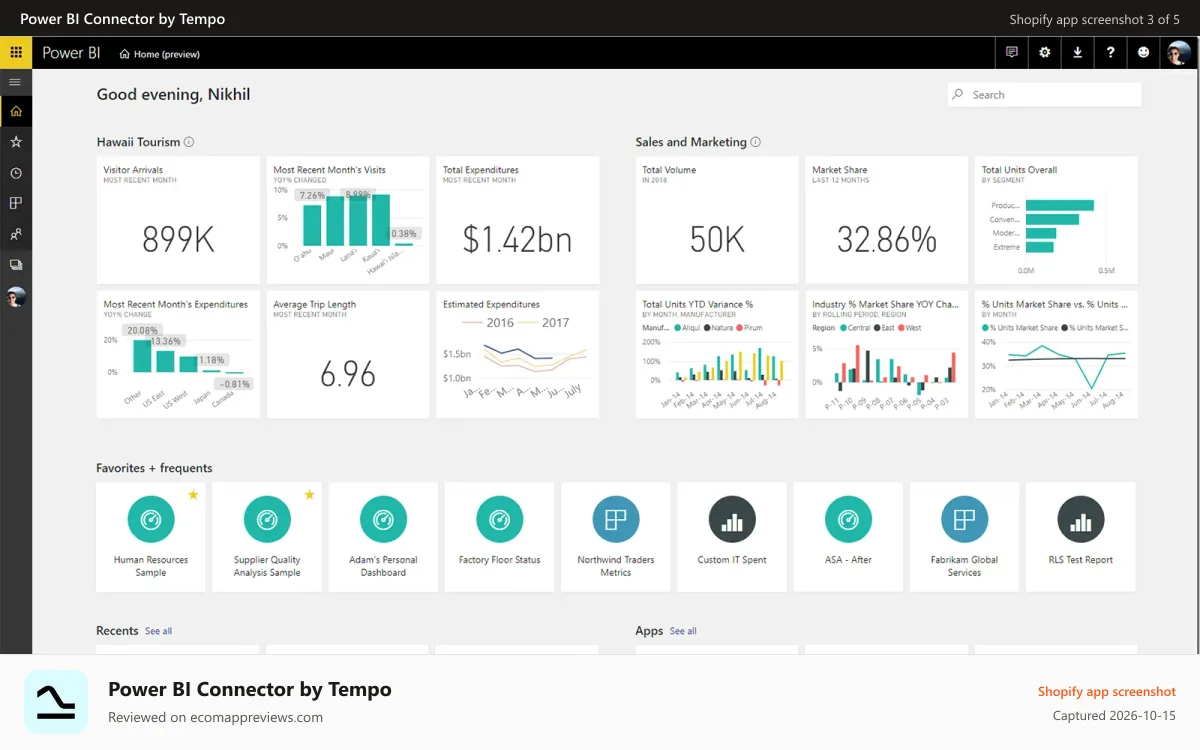Open % Units Market Share vs. tile
Viewport: 1200px width, 750px height.
tap(1056, 354)
